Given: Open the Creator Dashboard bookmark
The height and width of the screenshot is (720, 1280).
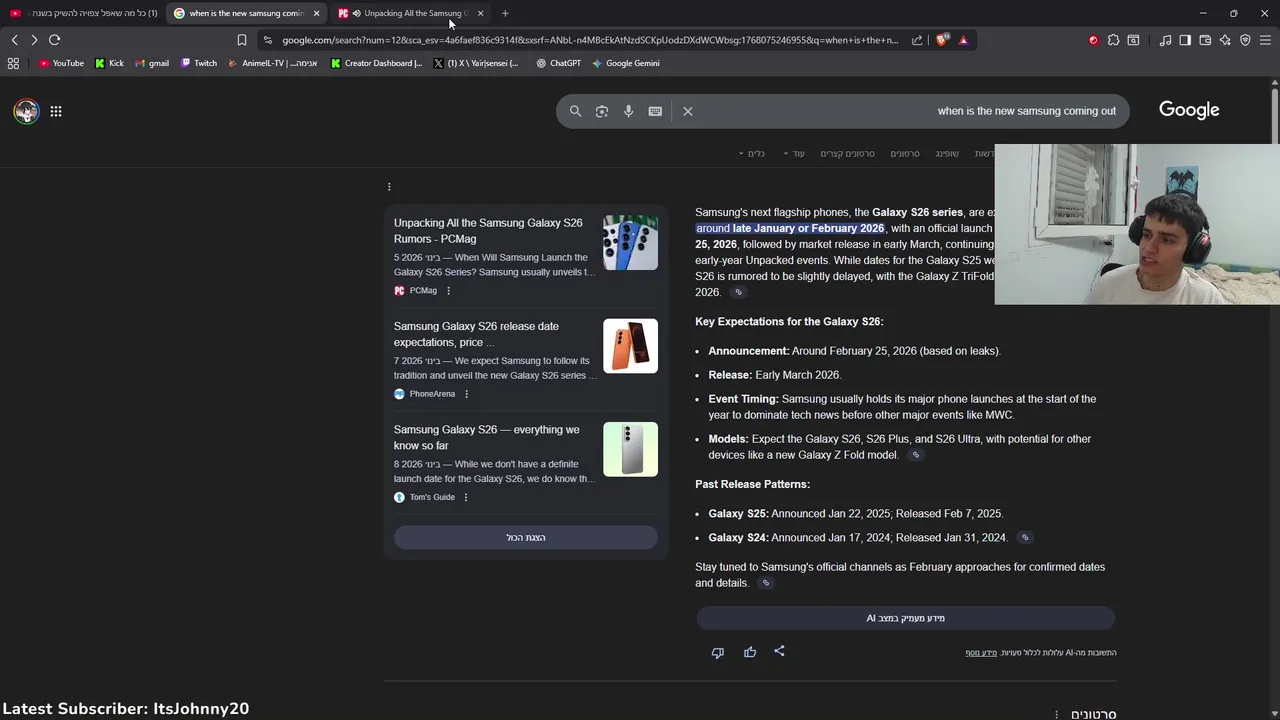Looking at the screenshot, I should [x=377, y=63].
